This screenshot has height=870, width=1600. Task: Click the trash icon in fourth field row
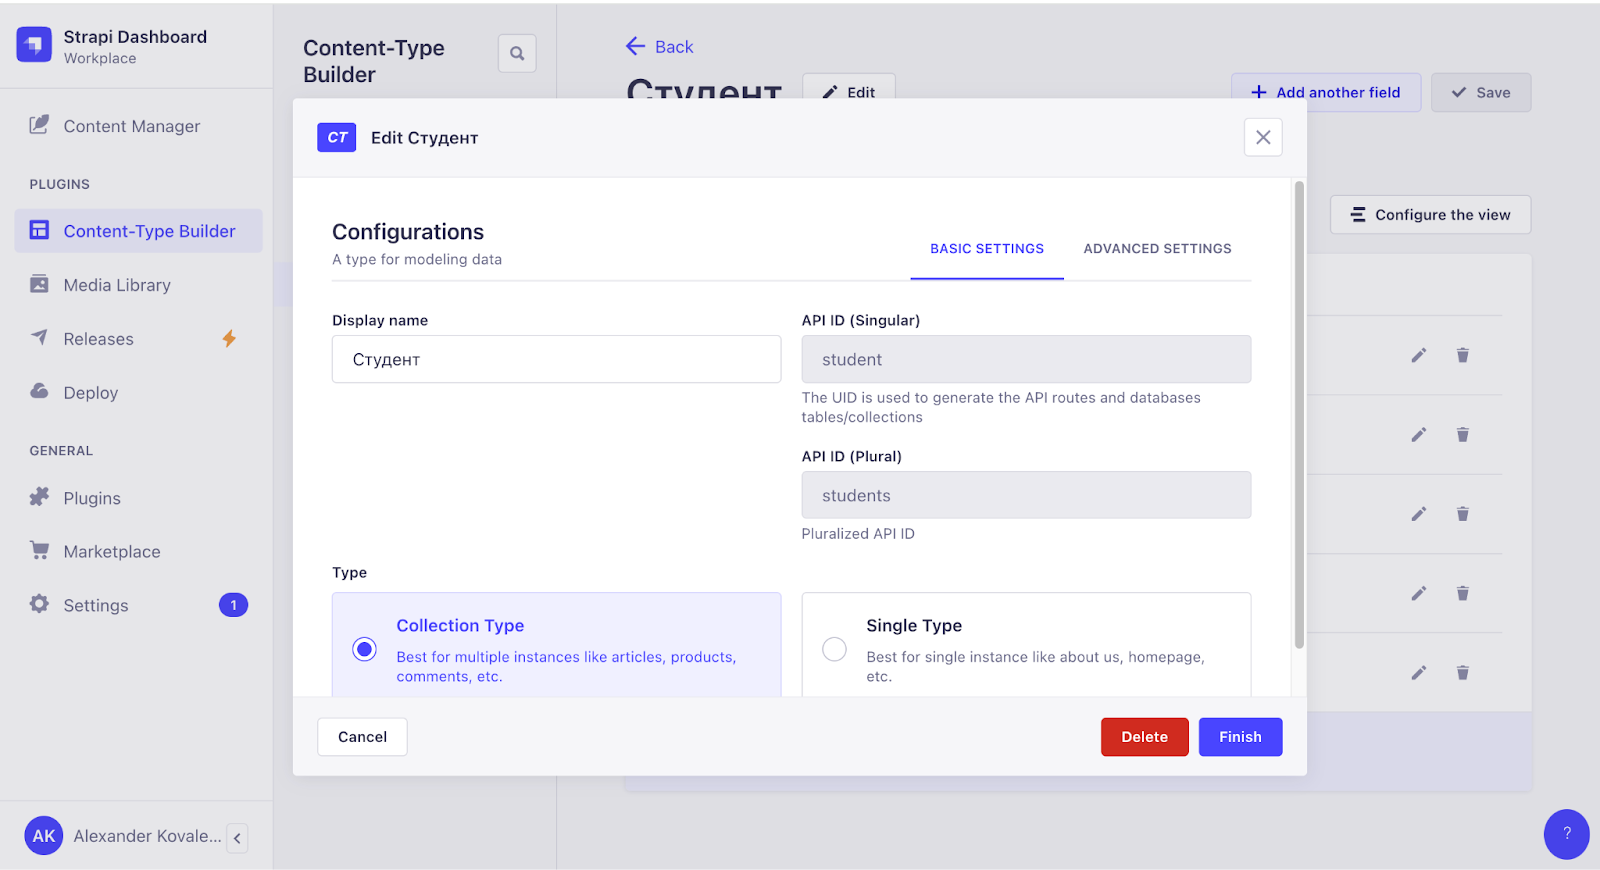pos(1462,593)
